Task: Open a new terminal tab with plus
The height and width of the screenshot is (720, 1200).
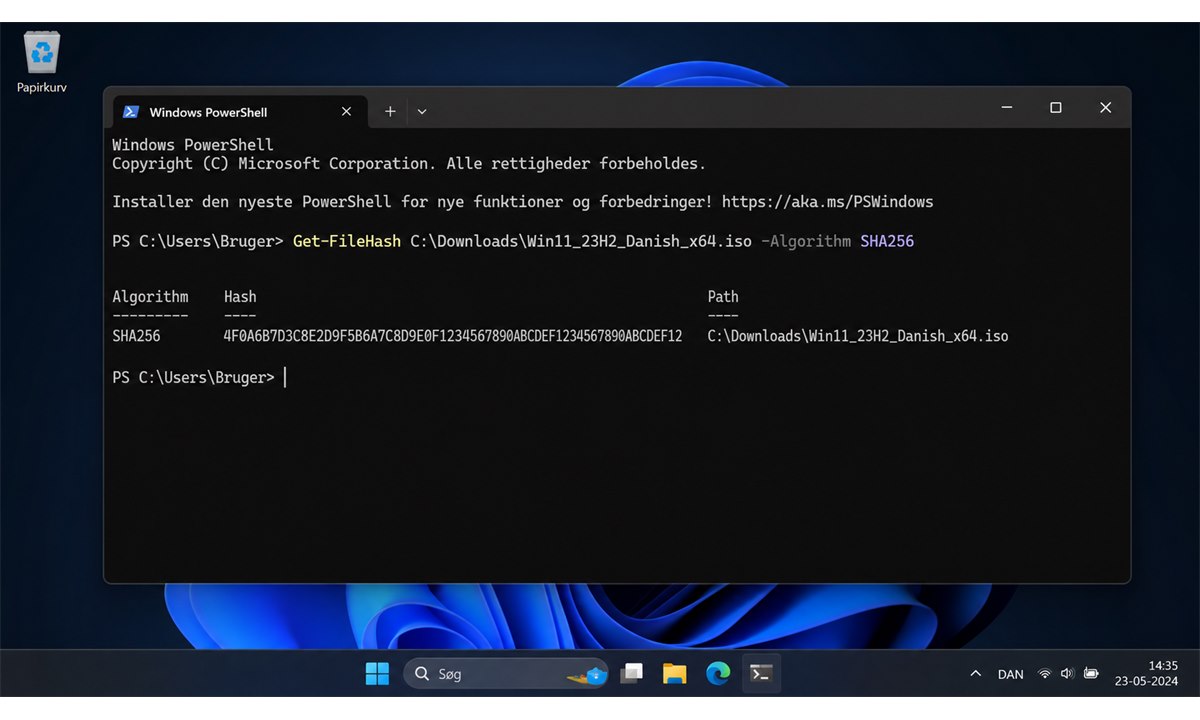Action: point(390,112)
